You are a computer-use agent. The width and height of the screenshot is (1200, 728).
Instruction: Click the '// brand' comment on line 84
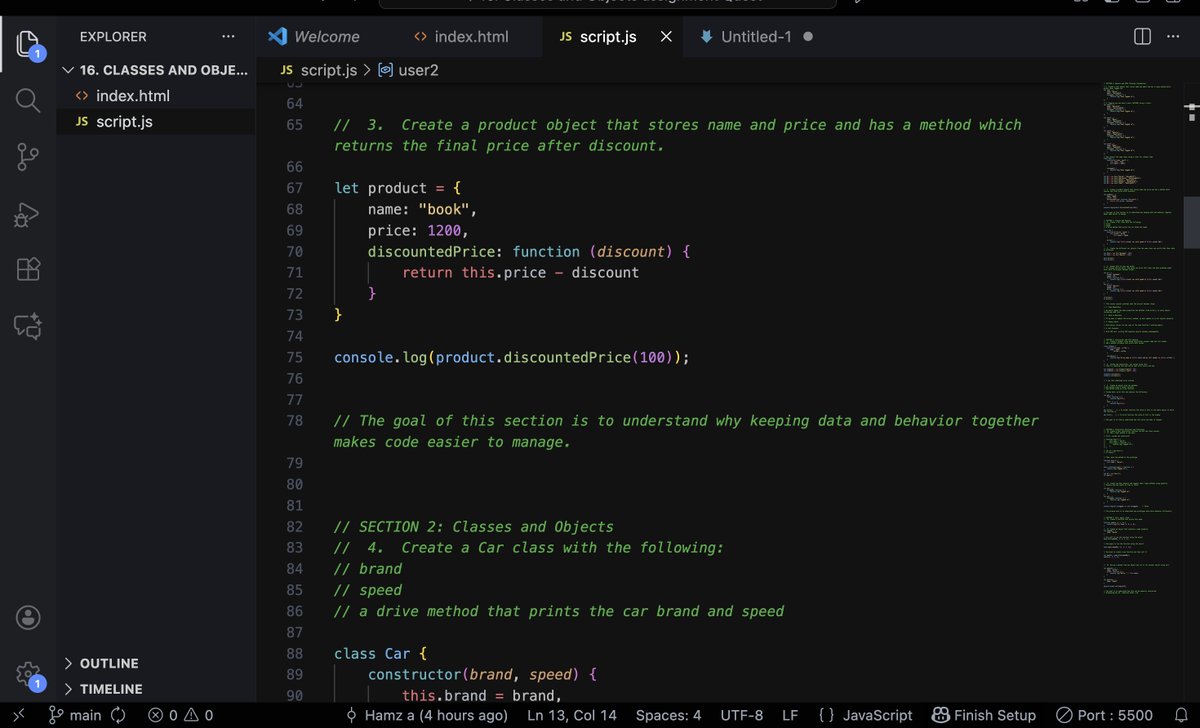(367, 568)
